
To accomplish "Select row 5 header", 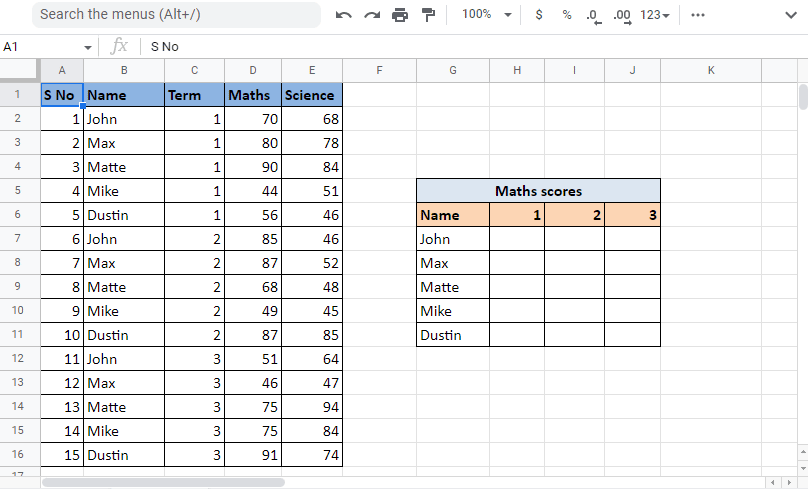I will coord(19,191).
